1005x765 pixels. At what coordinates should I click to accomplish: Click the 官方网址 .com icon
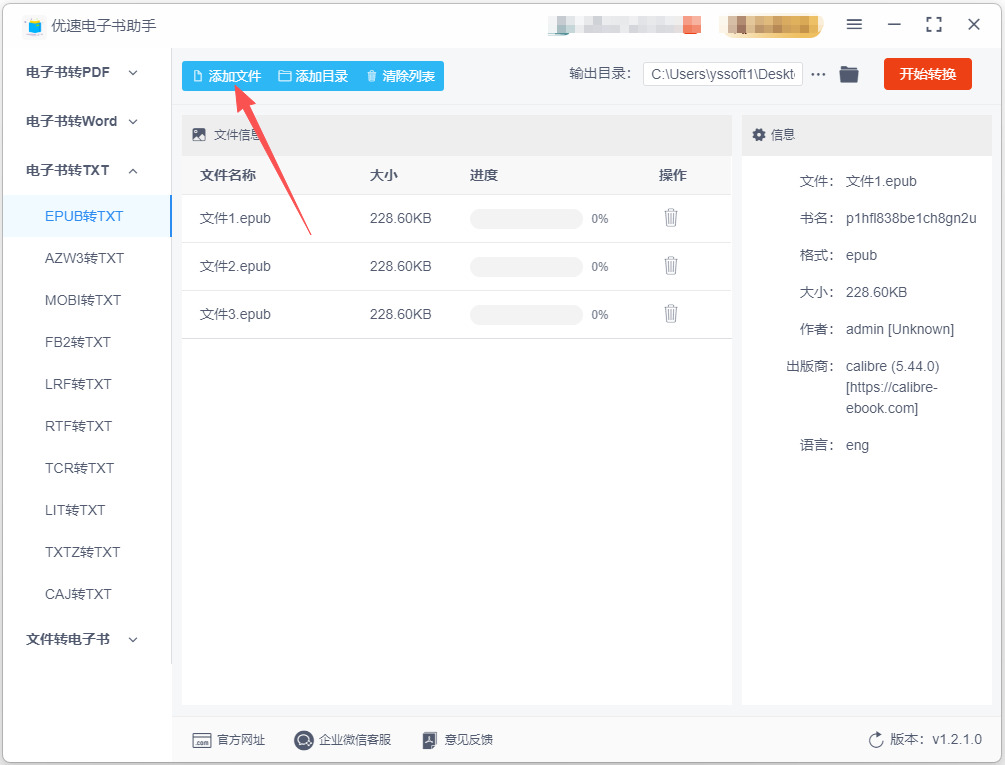pyautogui.click(x=201, y=740)
